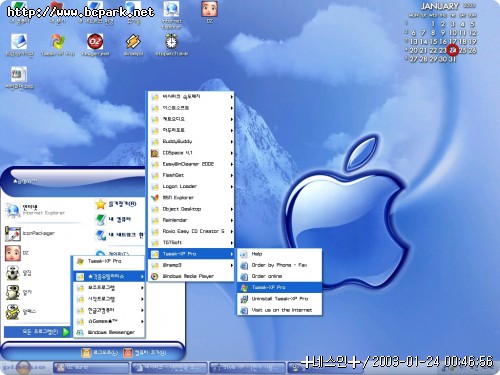Click the IconPackager icon in Start menu

click(x=13, y=234)
